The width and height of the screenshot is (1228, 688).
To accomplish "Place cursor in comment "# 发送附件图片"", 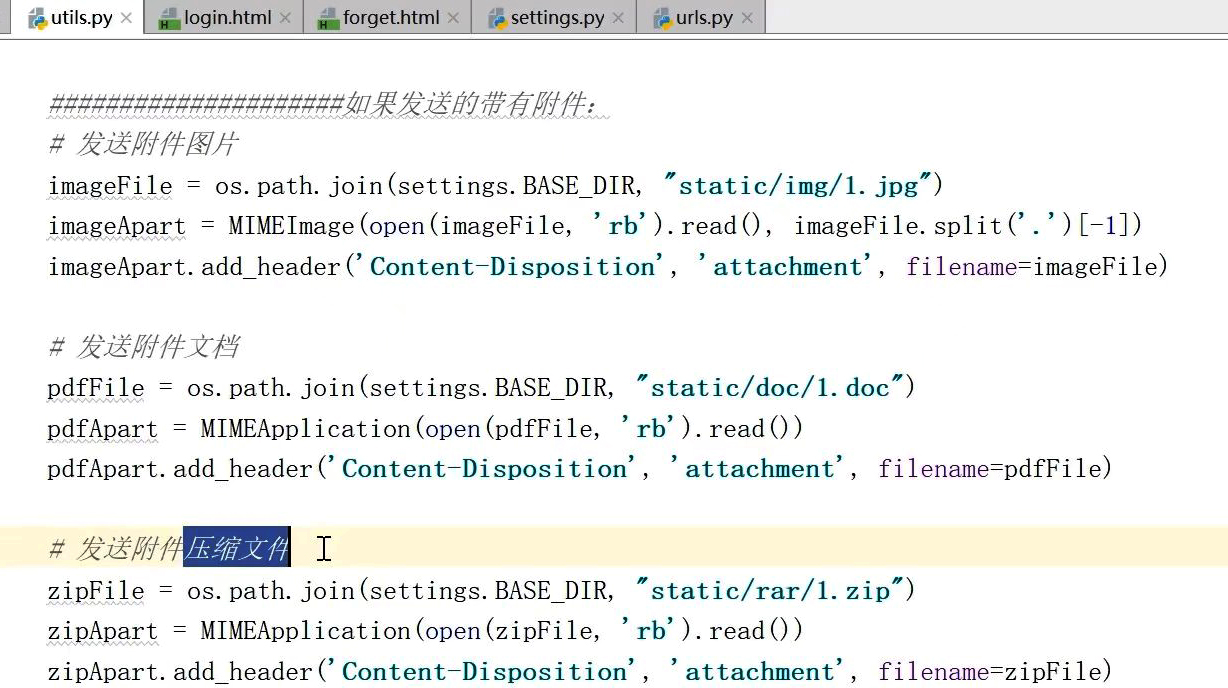I will pyautogui.click(x=143, y=145).
